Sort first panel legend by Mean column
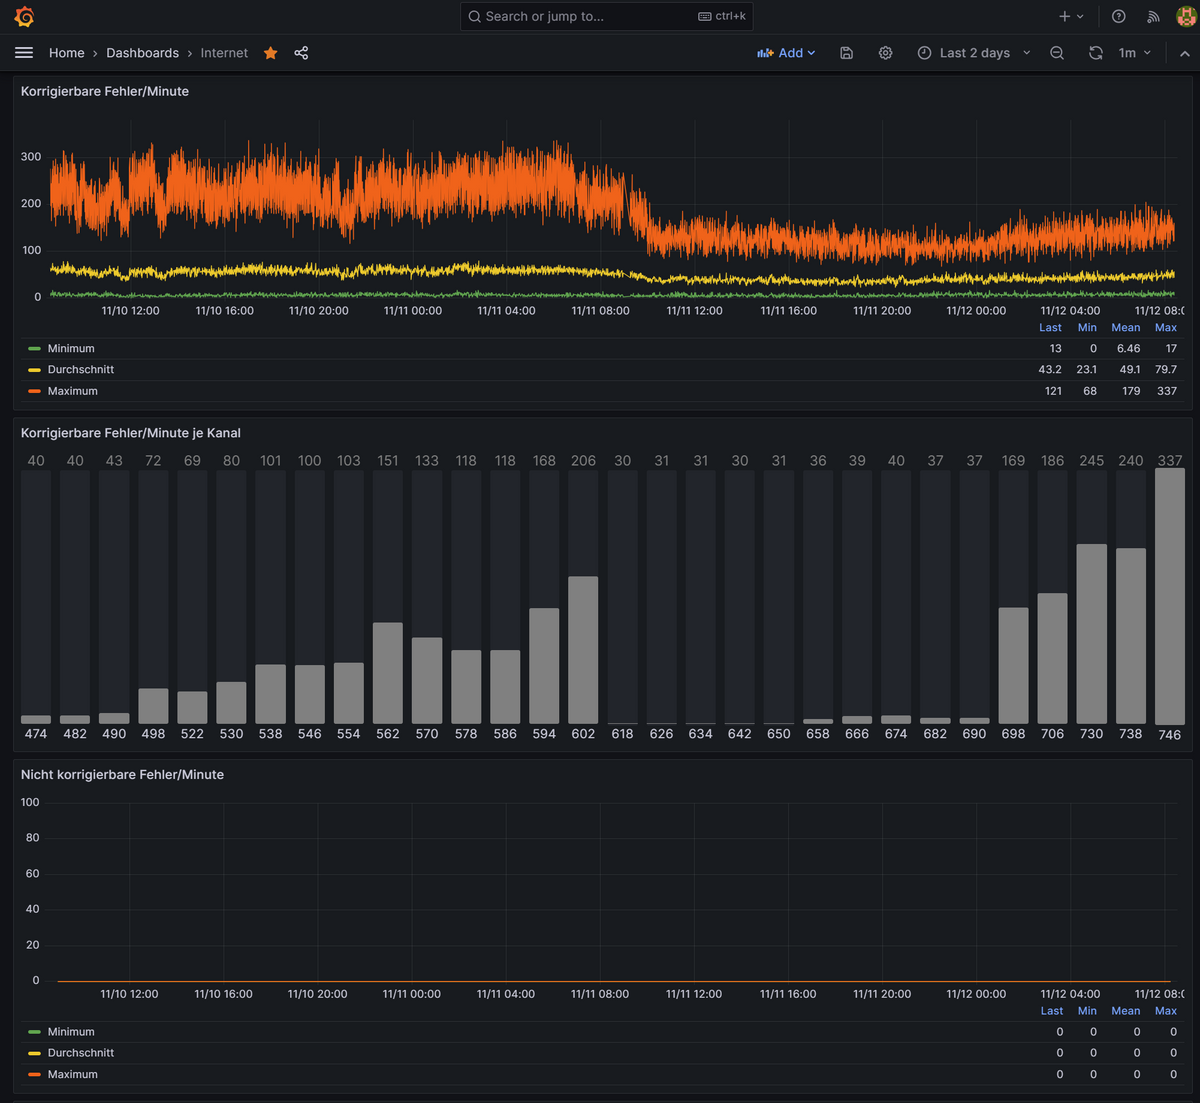 click(x=1126, y=328)
